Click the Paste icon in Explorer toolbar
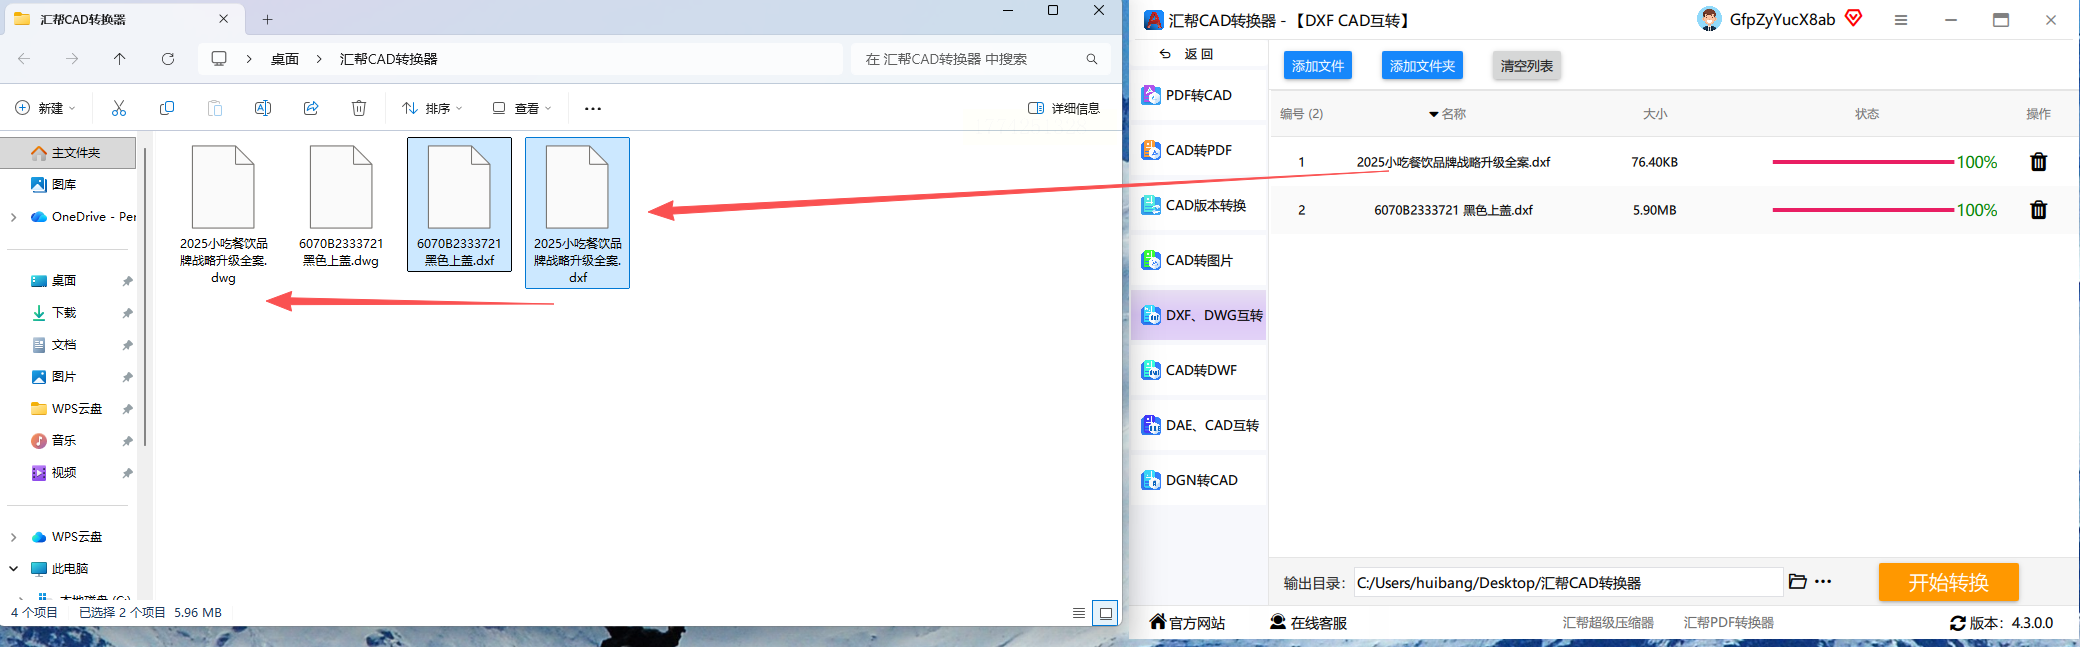 (x=215, y=108)
